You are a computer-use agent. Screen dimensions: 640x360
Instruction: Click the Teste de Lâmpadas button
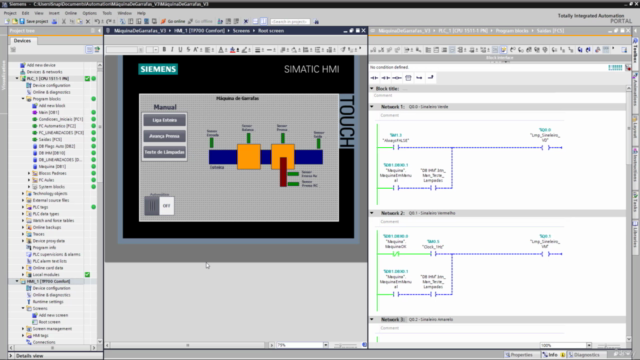pyautogui.click(x=164, y=152)
